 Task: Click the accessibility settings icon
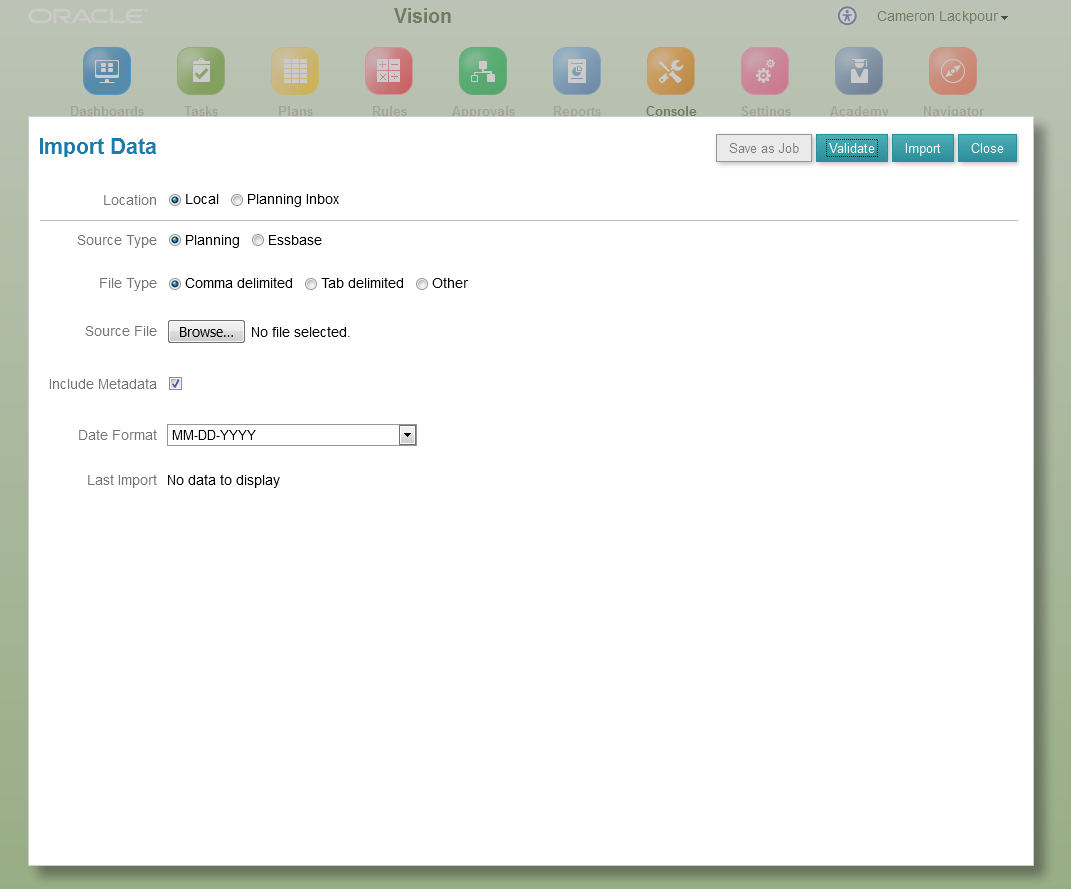(847, 16)
